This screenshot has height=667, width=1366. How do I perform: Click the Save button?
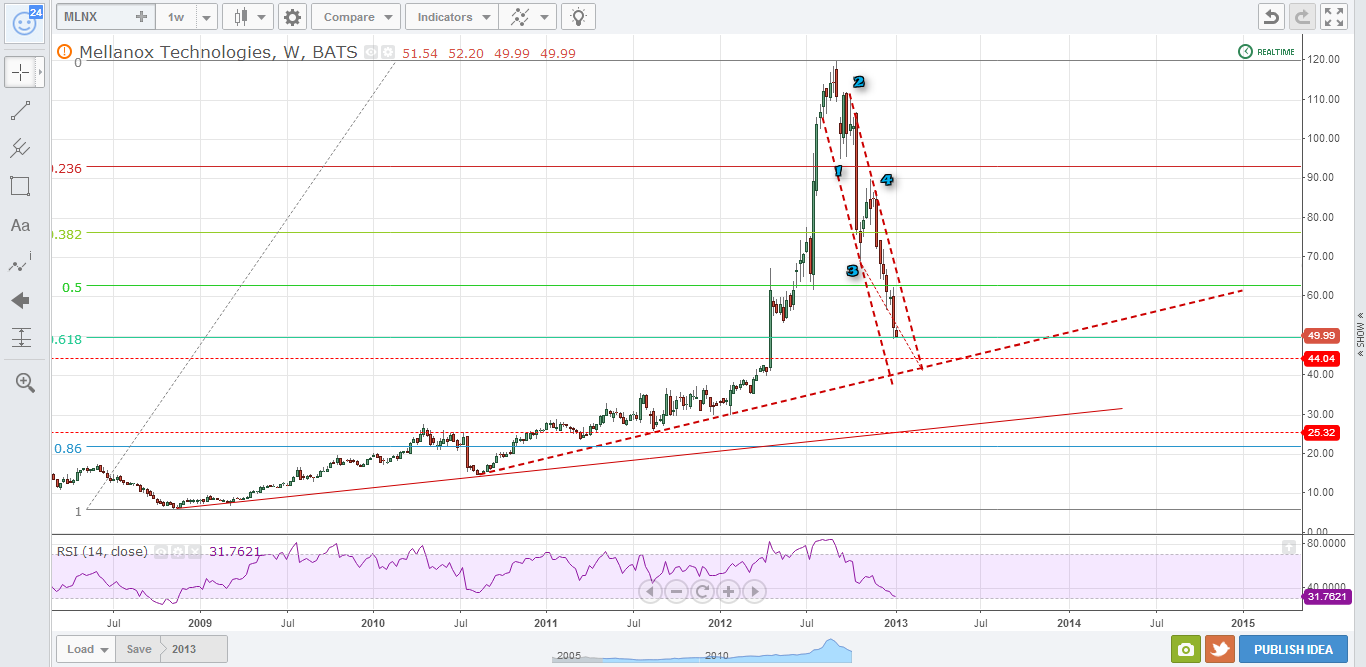[139, 649]
